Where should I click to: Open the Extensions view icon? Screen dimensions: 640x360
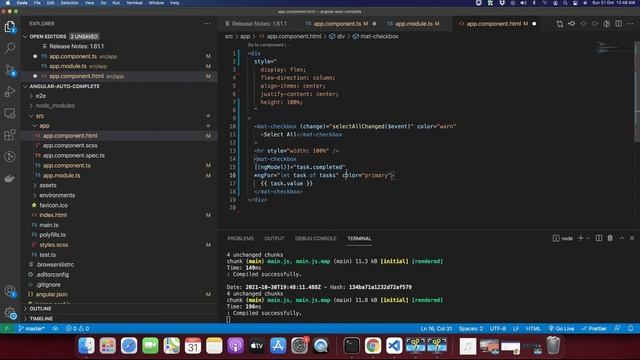tap(10, 135)
